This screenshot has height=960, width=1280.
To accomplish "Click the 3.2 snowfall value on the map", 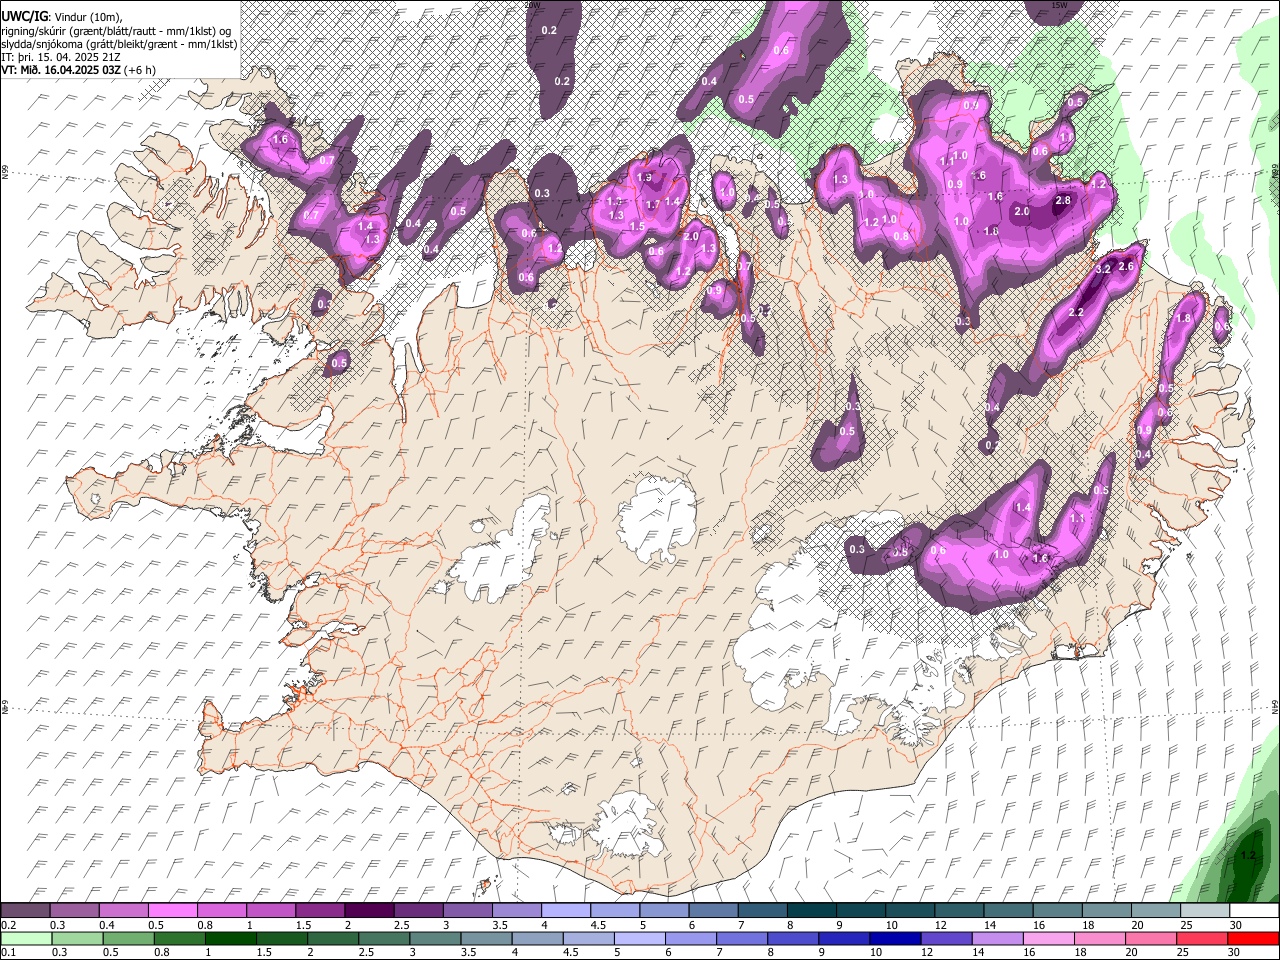I will tap(1104, 269).
